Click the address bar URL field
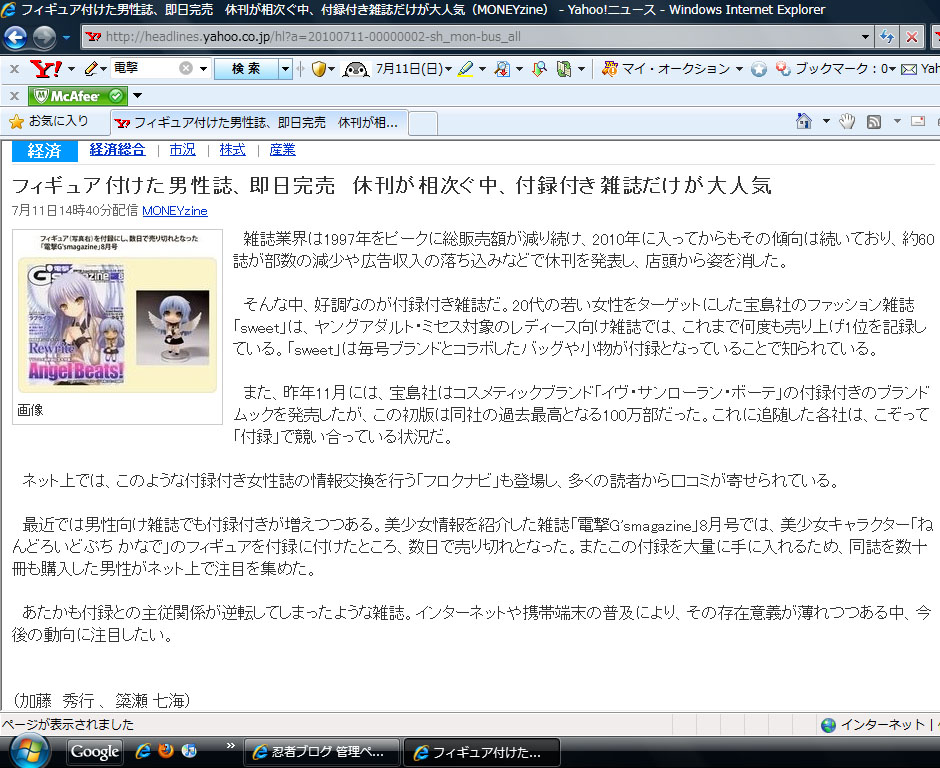The width and height of the screenshot is (940, 768). tap(470, 37)
